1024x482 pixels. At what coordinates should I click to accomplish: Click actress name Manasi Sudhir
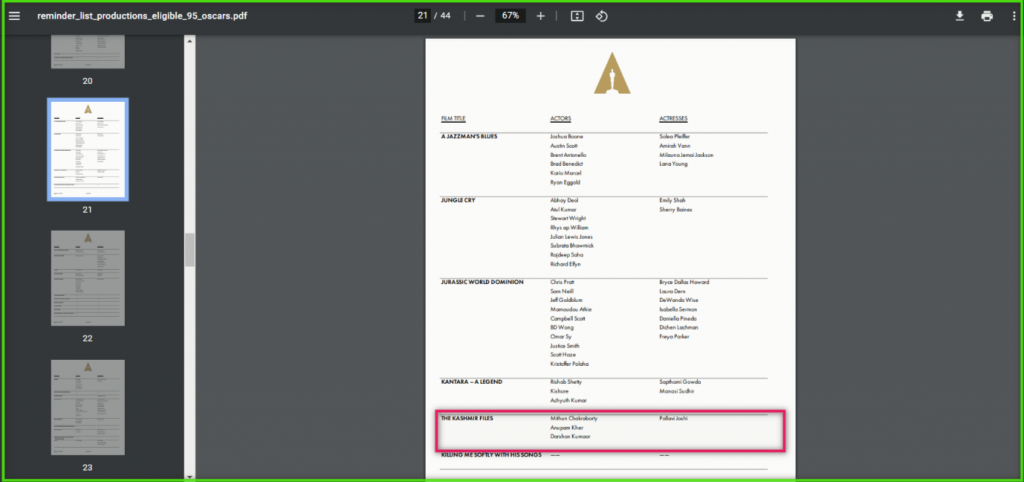(x=677, y=391)
